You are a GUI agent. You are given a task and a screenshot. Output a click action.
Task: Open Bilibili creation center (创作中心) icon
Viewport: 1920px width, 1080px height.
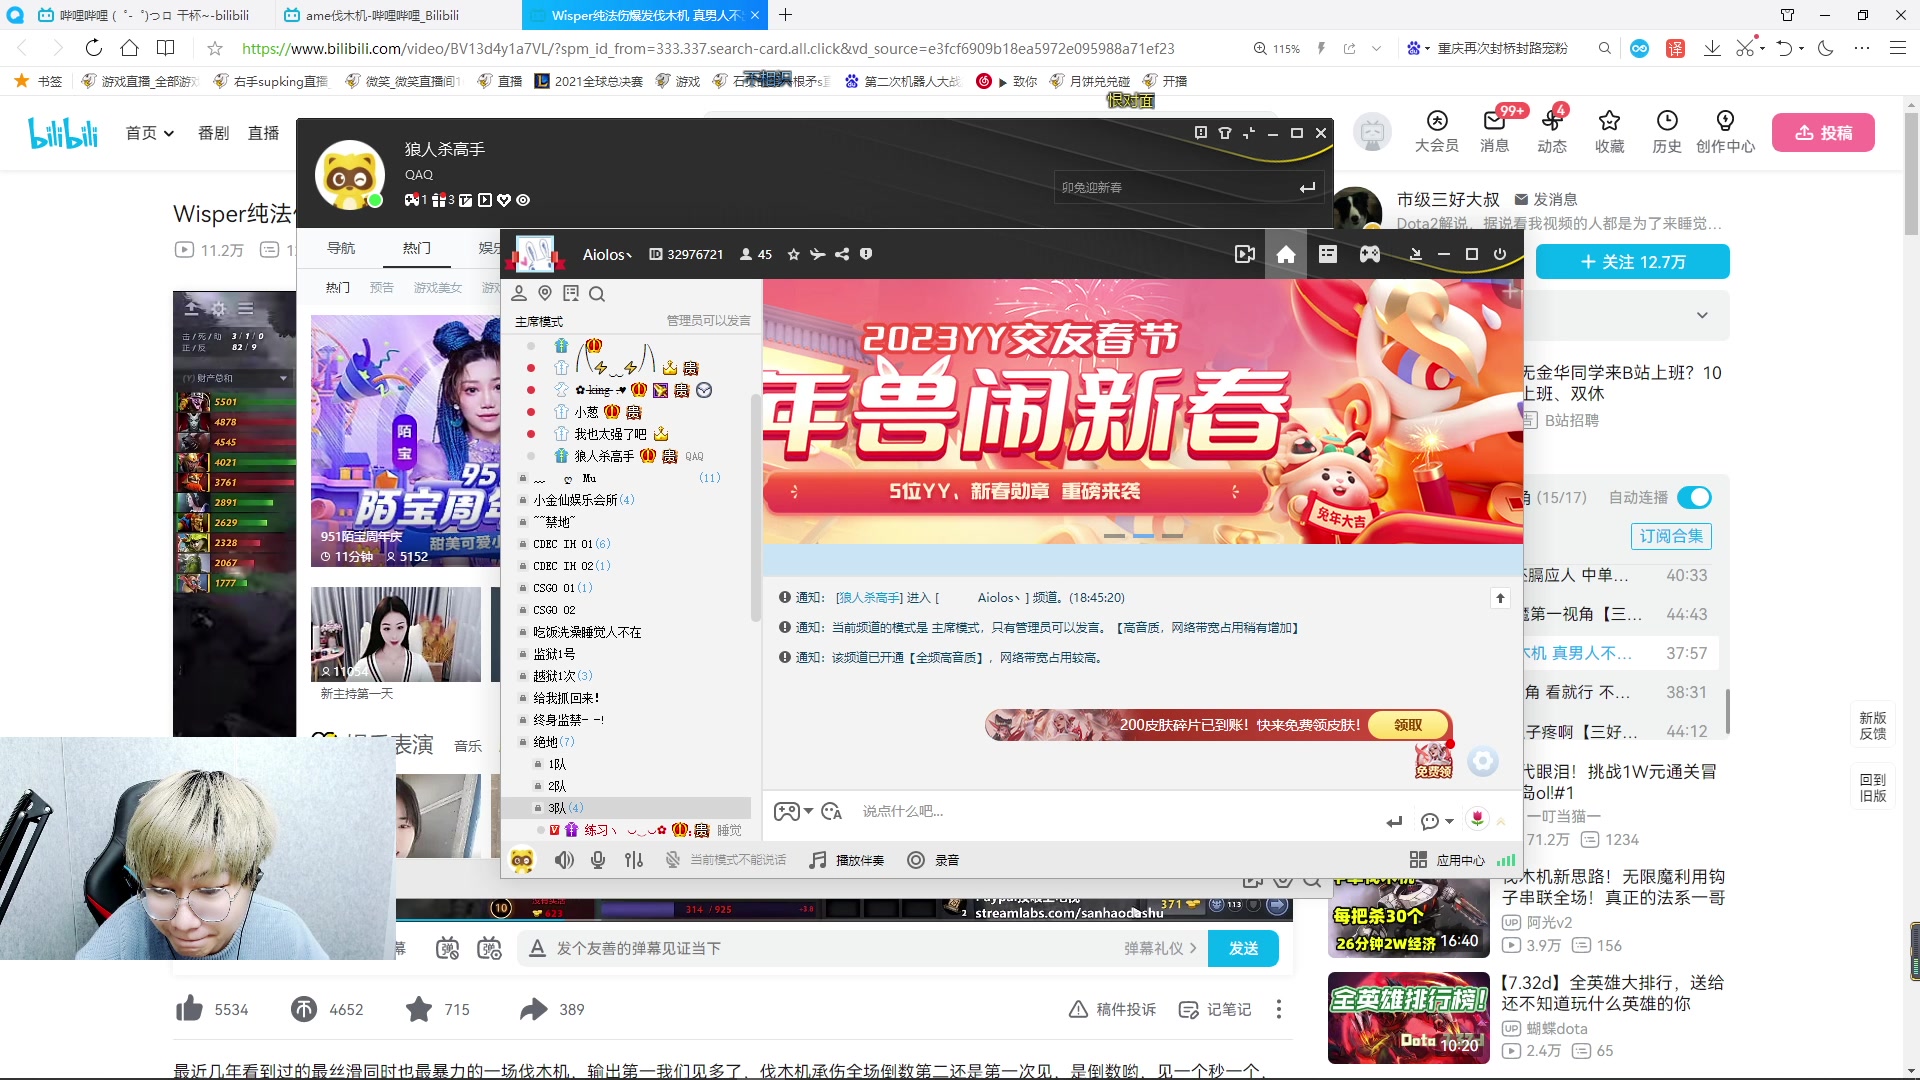point(1725,131)
